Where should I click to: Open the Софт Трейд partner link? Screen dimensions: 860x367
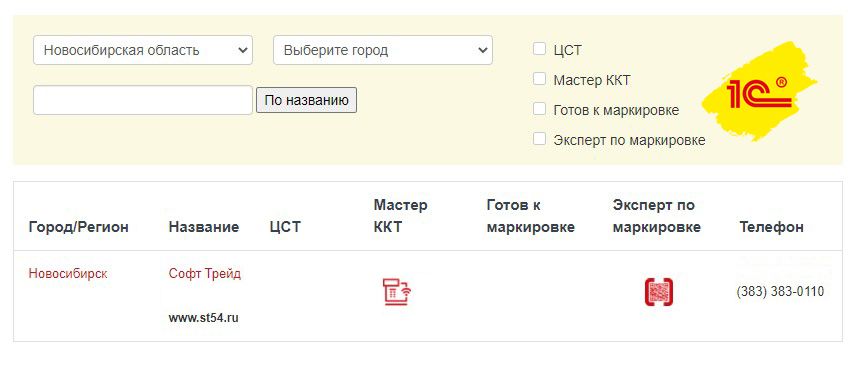(x=205, y=273)
